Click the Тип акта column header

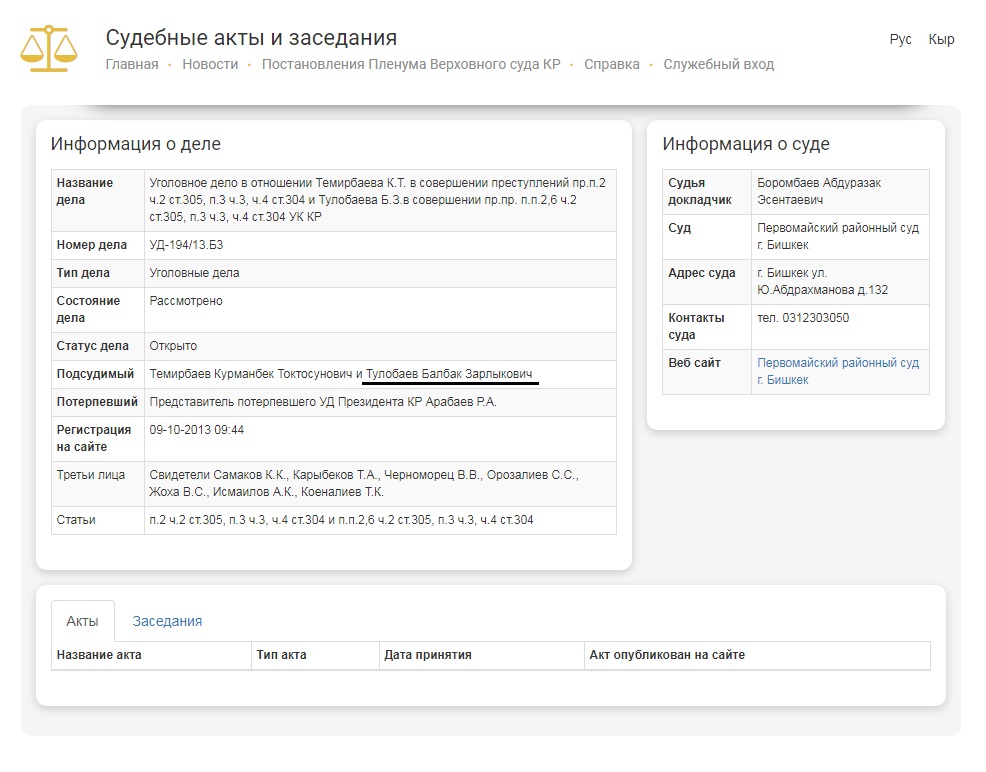pyautogui.click(x=281, y=655)
